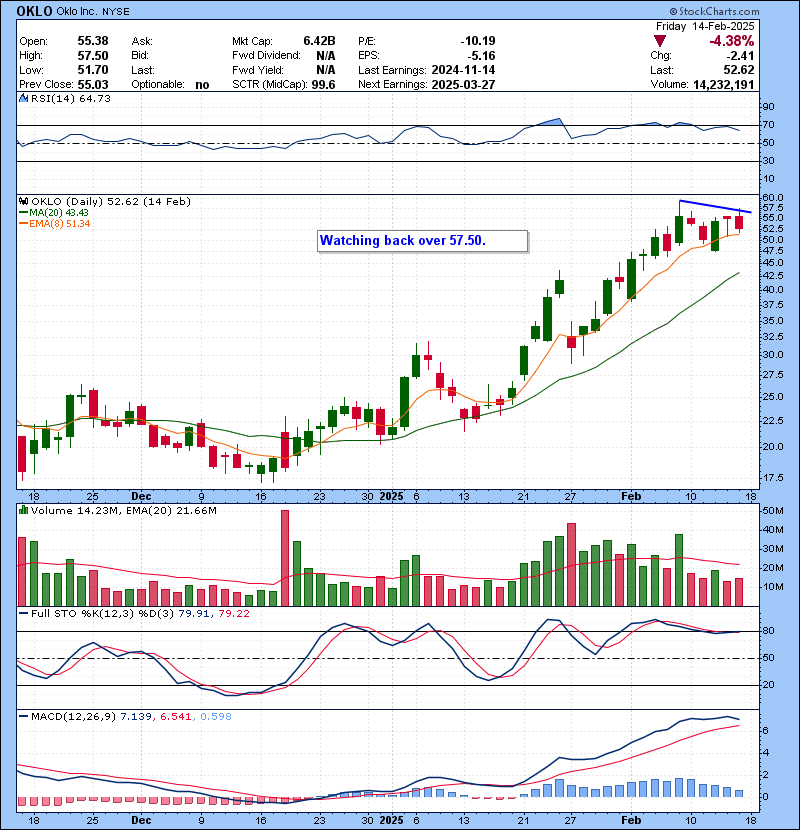Image resolution: width=800 pixels, height=830 pixels.
Task: Click the blue descending trendline near 57.5
Action: (x=715, y=206)
